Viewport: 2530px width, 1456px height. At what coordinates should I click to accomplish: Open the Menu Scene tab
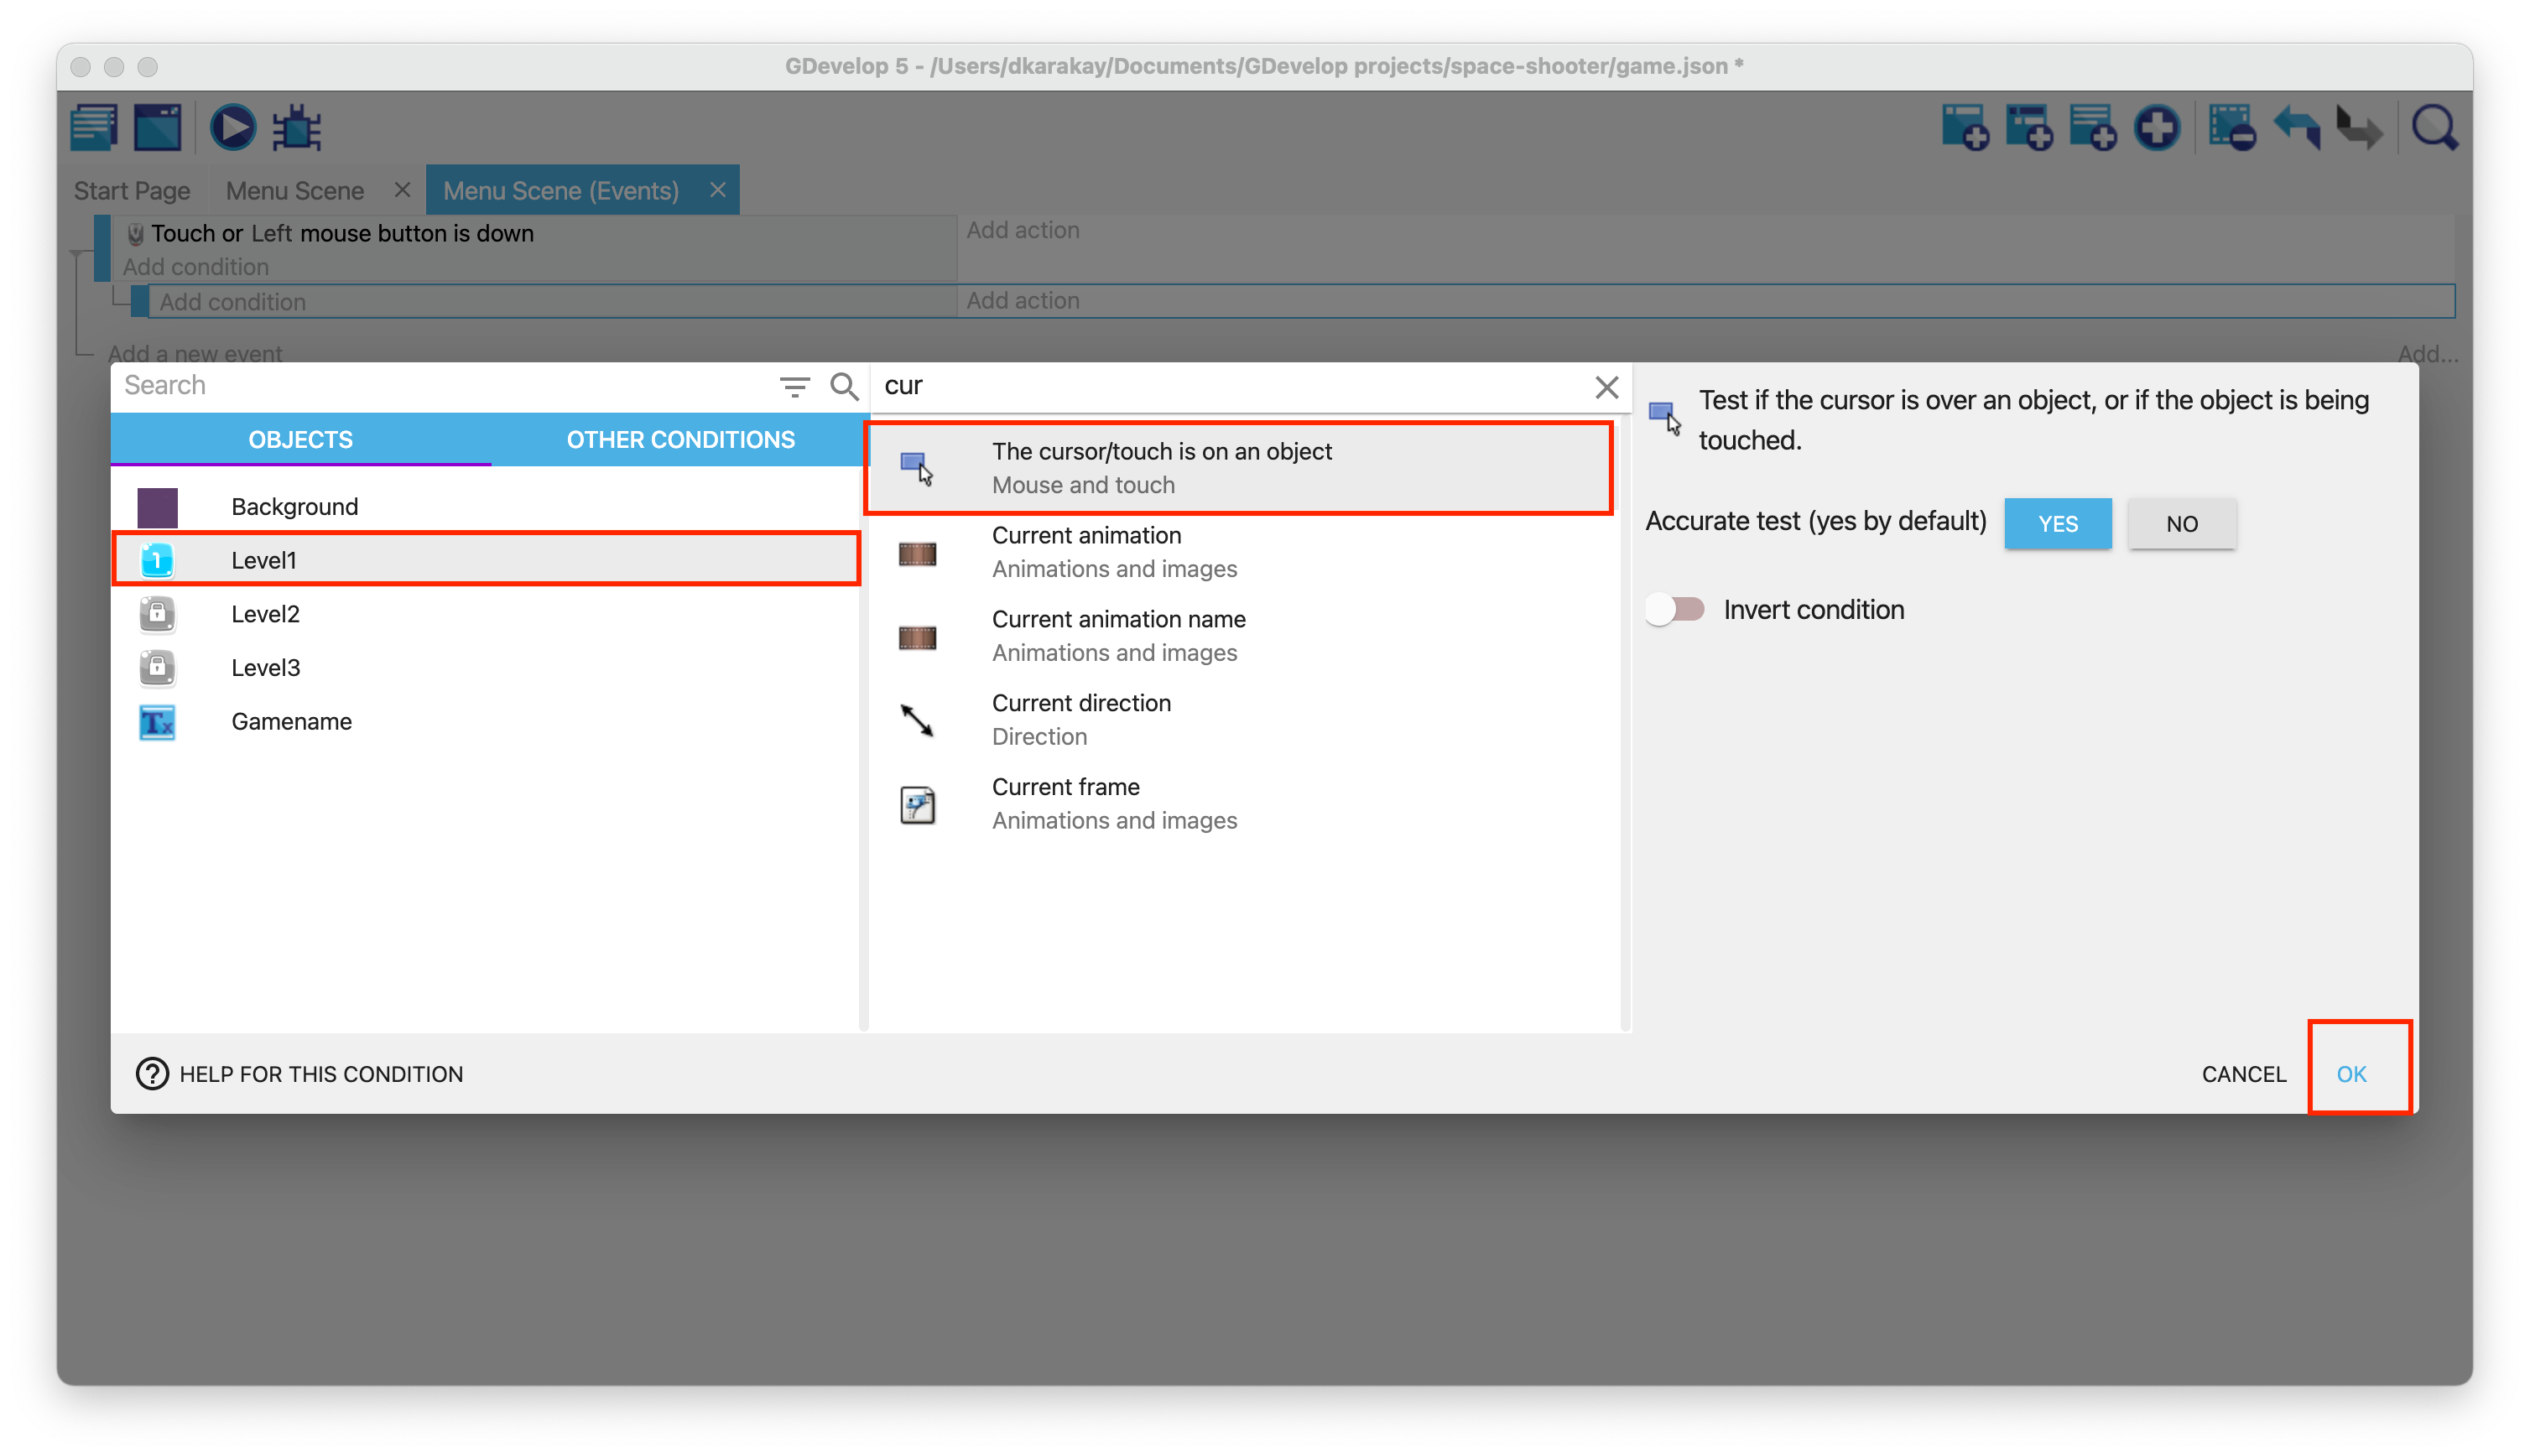(294, 190)
